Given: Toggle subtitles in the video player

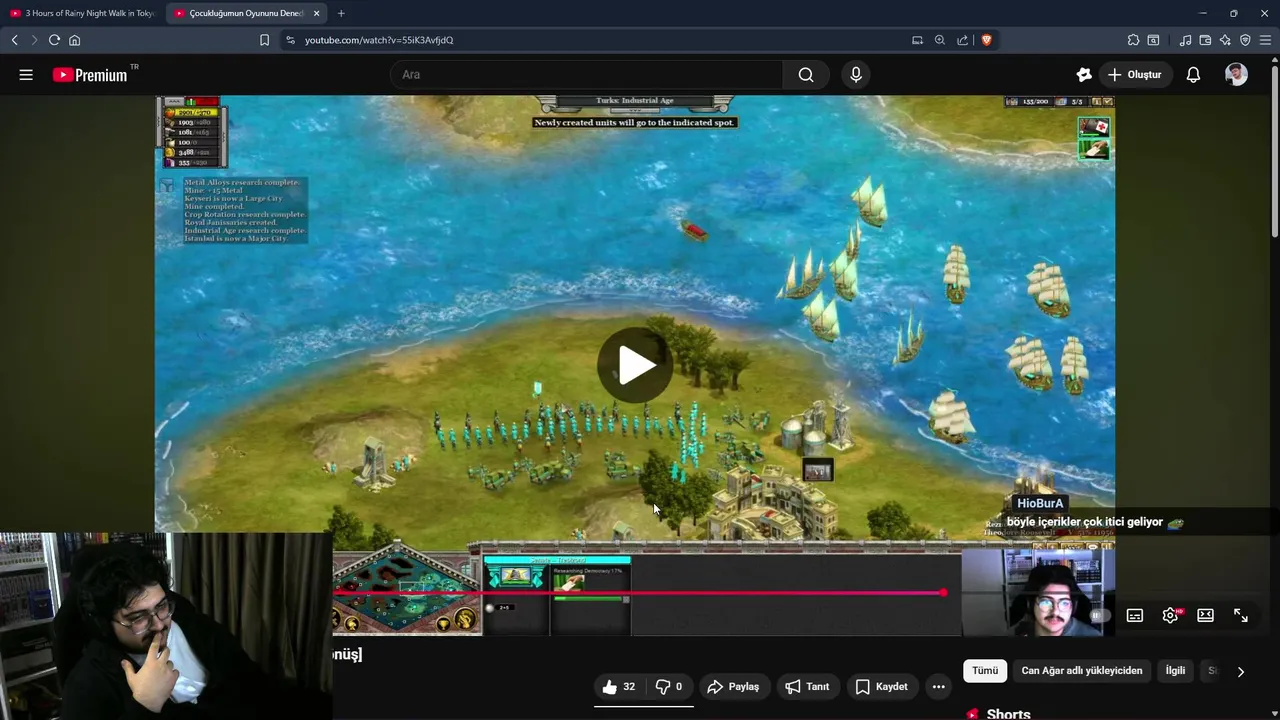Looking at the screenshot, I should coord(1135,616).
